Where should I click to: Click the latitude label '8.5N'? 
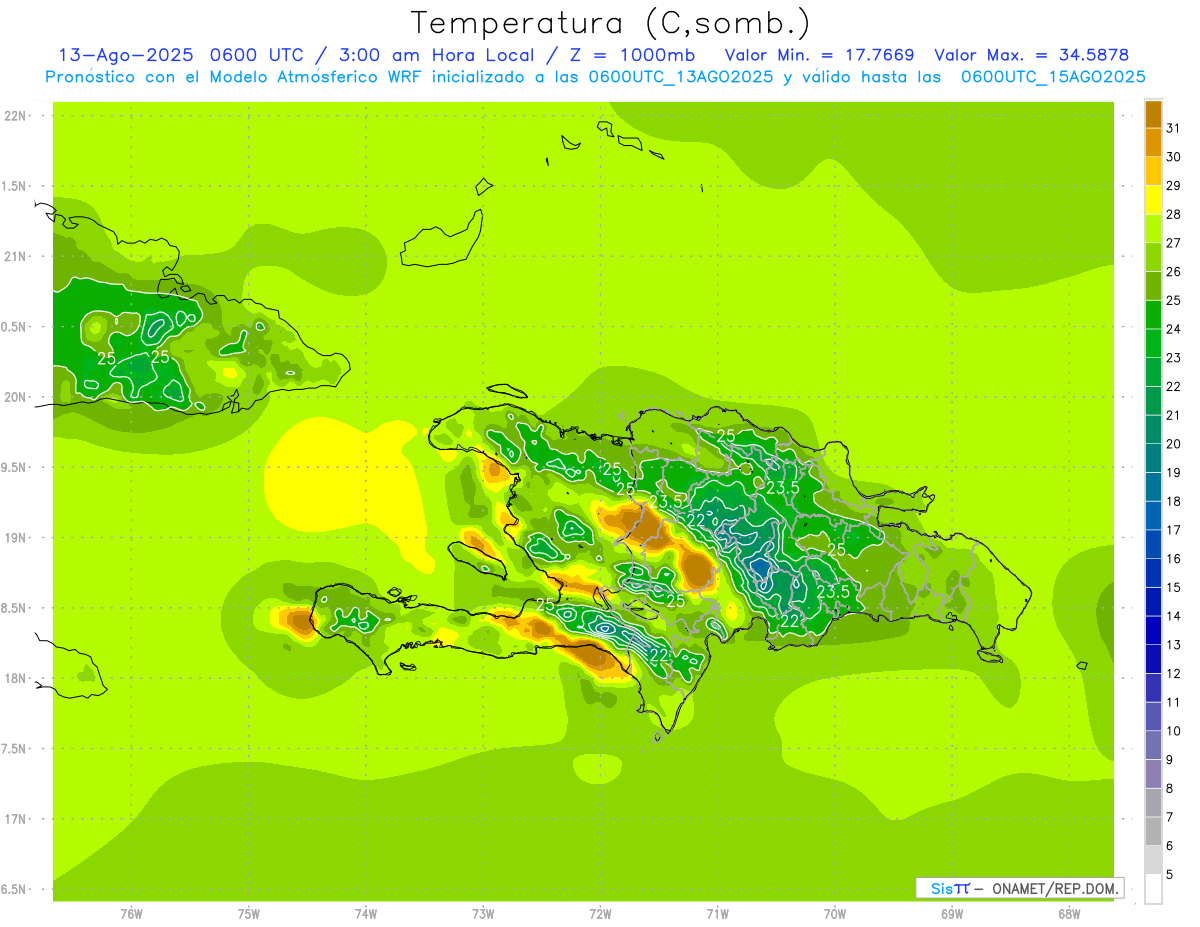pyautogui.click(x=14, y=608)
